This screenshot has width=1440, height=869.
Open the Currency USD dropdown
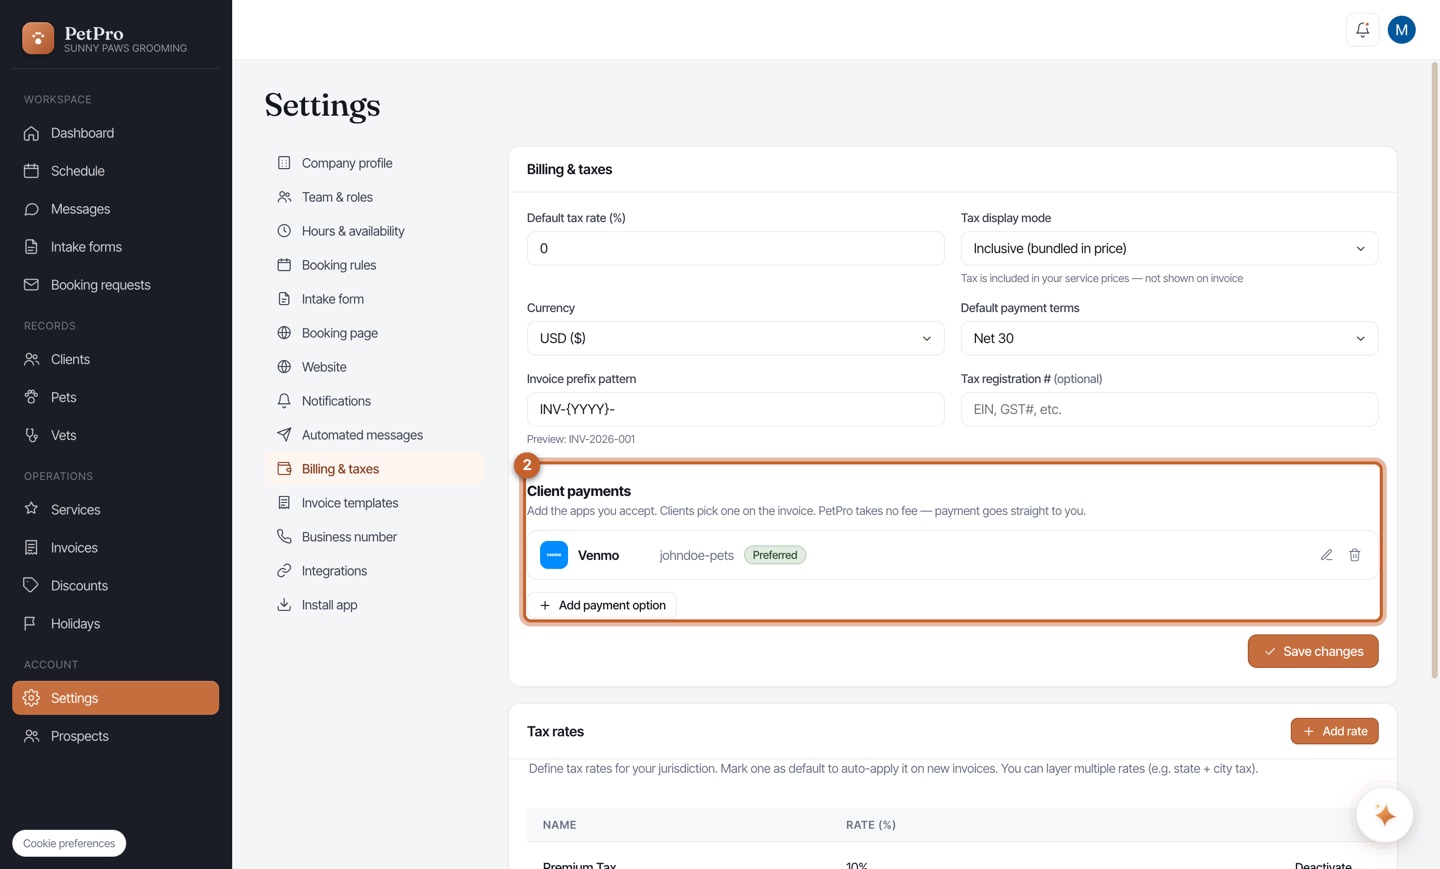click(x=735, y=338)
